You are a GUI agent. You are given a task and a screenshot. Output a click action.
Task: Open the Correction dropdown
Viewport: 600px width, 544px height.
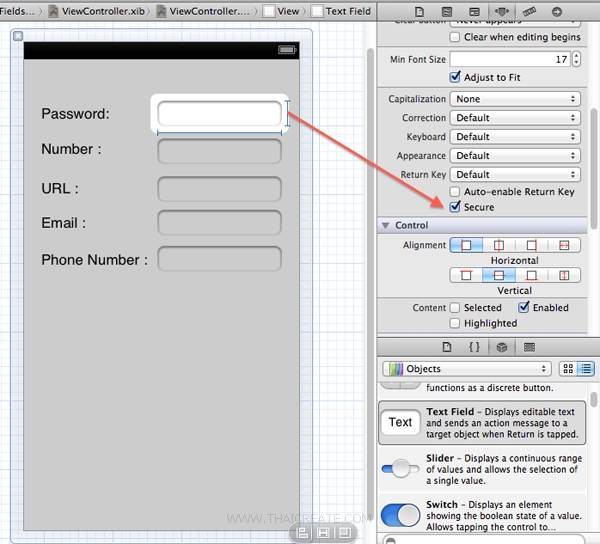515,117
